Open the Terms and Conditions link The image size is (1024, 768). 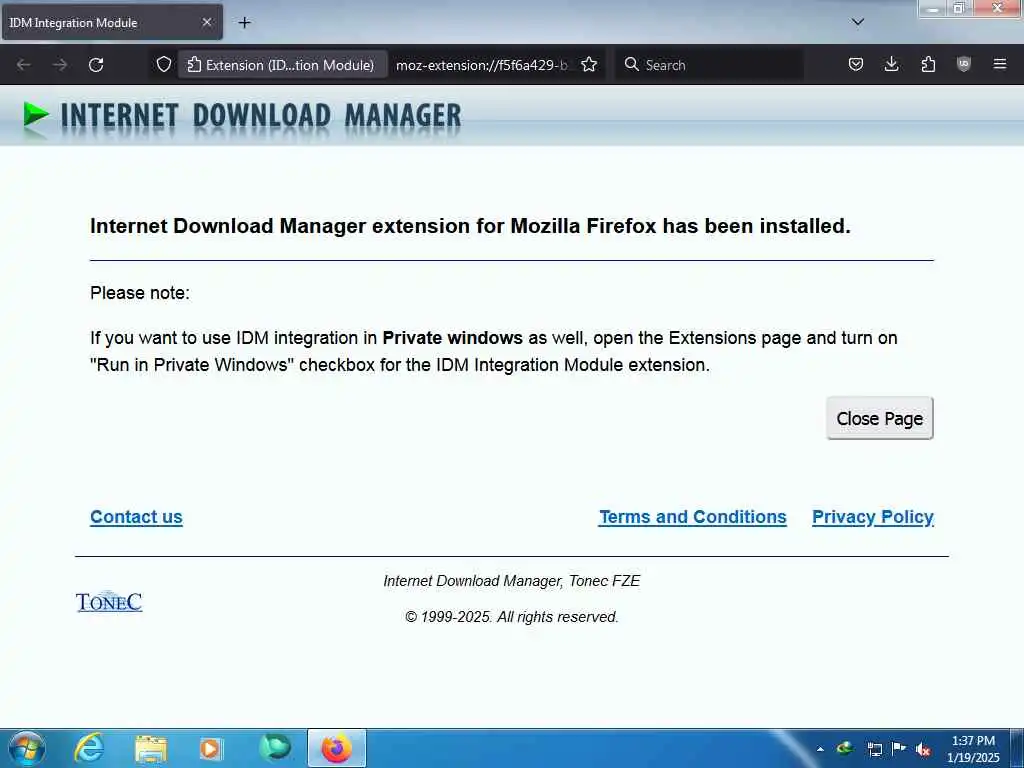[693, 517]
